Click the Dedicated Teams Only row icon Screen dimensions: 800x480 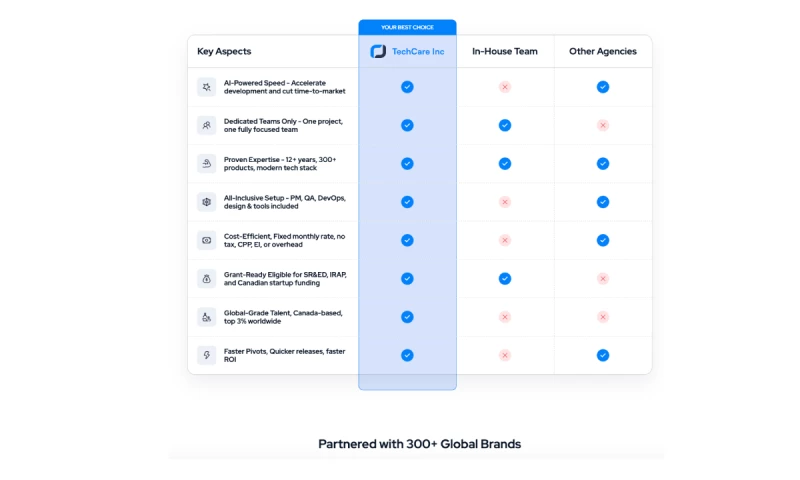click(207, 125)
